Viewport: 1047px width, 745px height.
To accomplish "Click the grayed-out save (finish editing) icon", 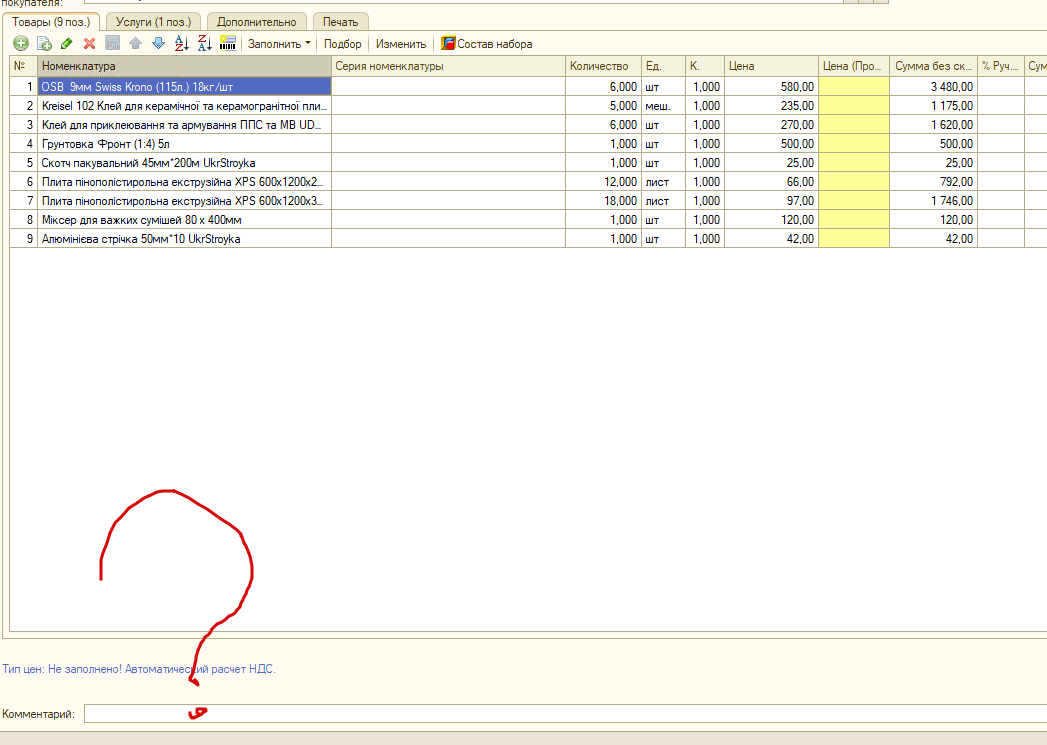I will (112, 44).
